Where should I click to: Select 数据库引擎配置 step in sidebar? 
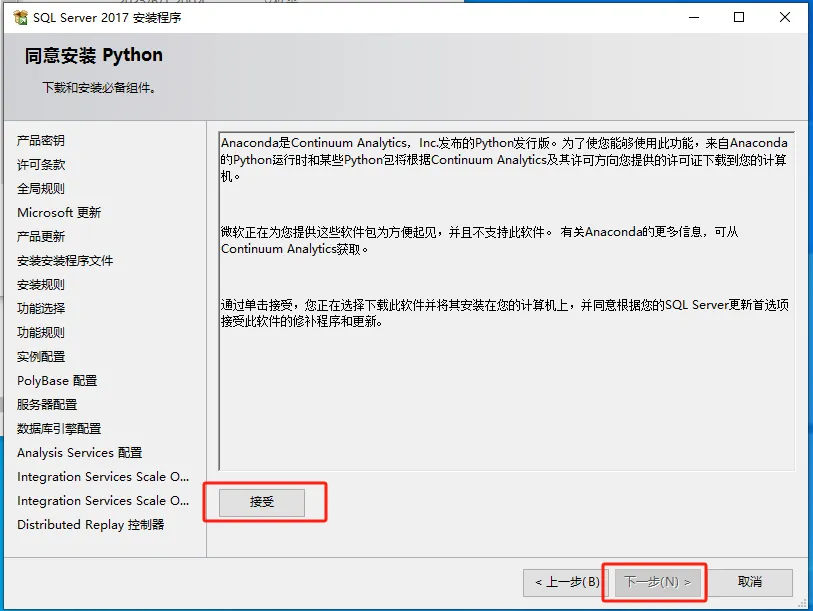[59, 428]
